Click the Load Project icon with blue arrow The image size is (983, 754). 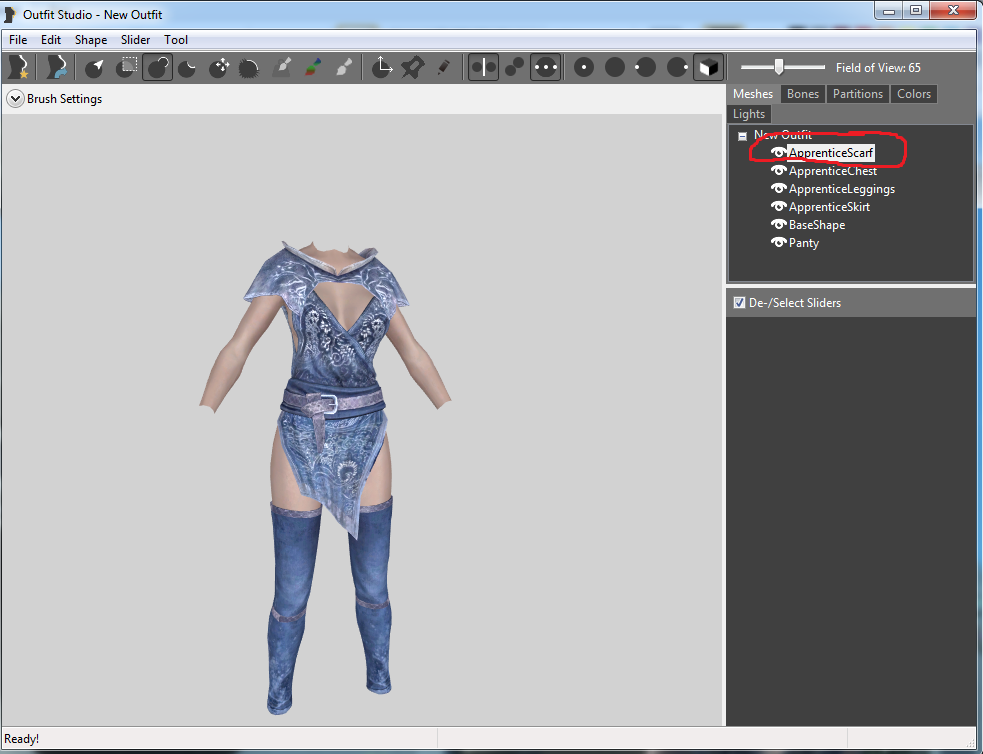coord(58,67)
